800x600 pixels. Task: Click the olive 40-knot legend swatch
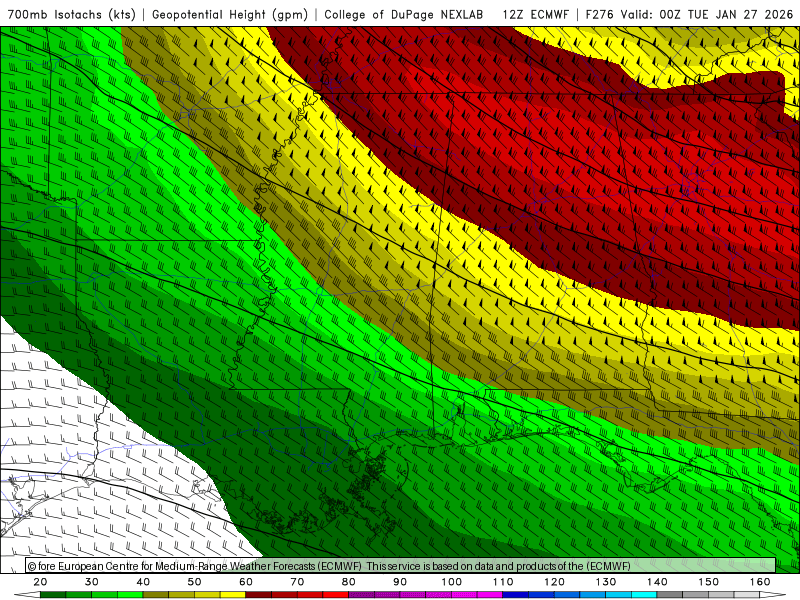[x=156, y=595]
